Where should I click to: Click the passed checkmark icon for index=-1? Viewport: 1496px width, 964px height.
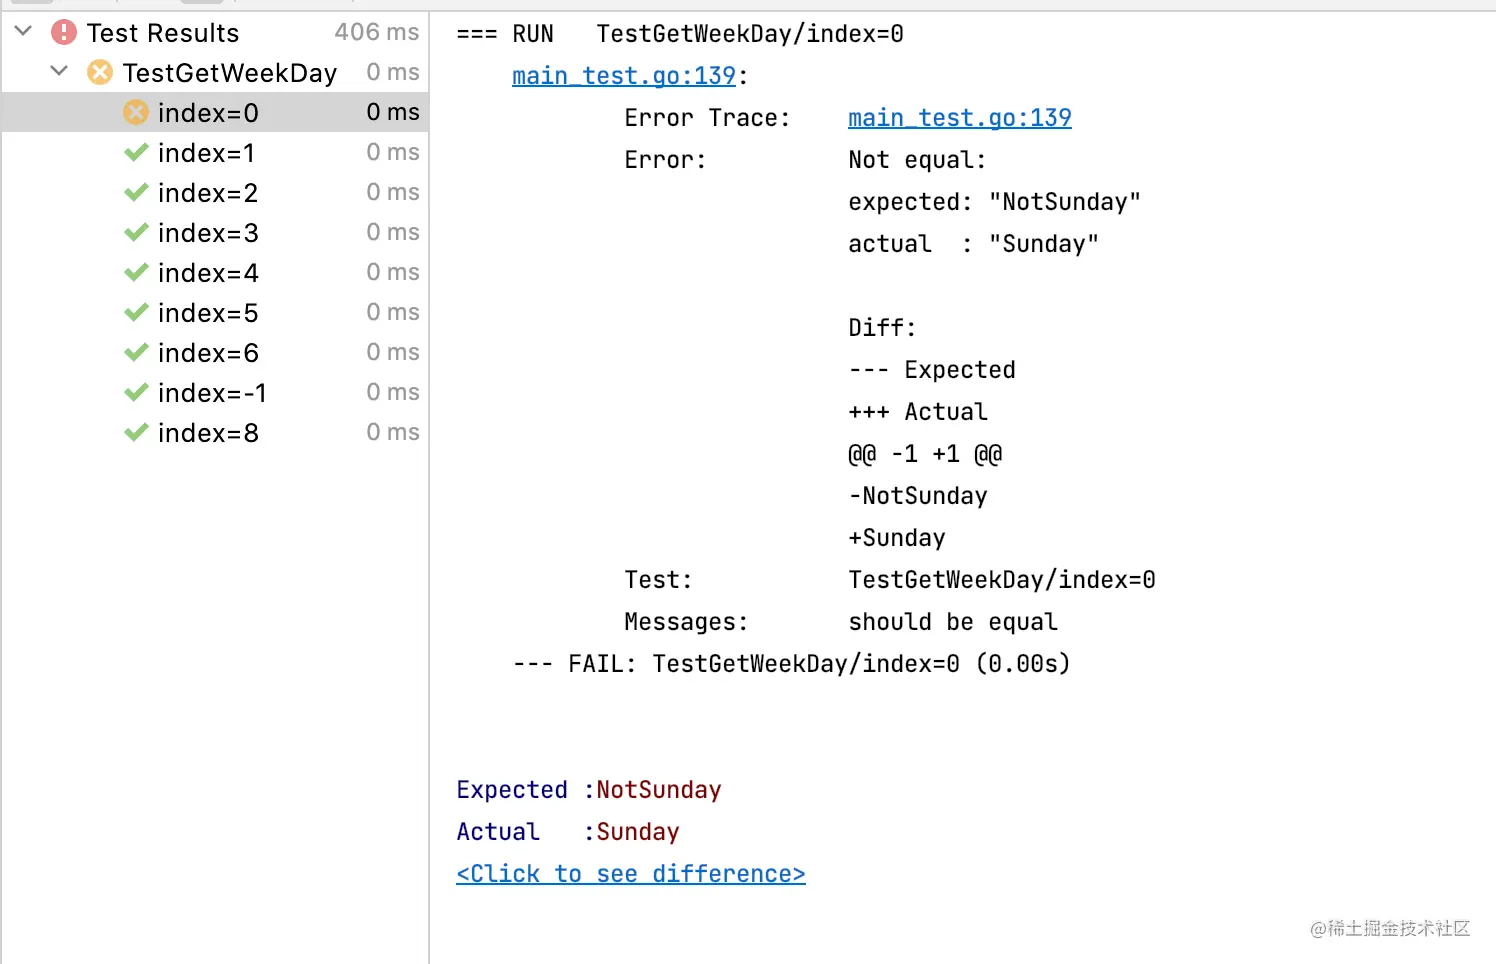(x=136, y=392)
